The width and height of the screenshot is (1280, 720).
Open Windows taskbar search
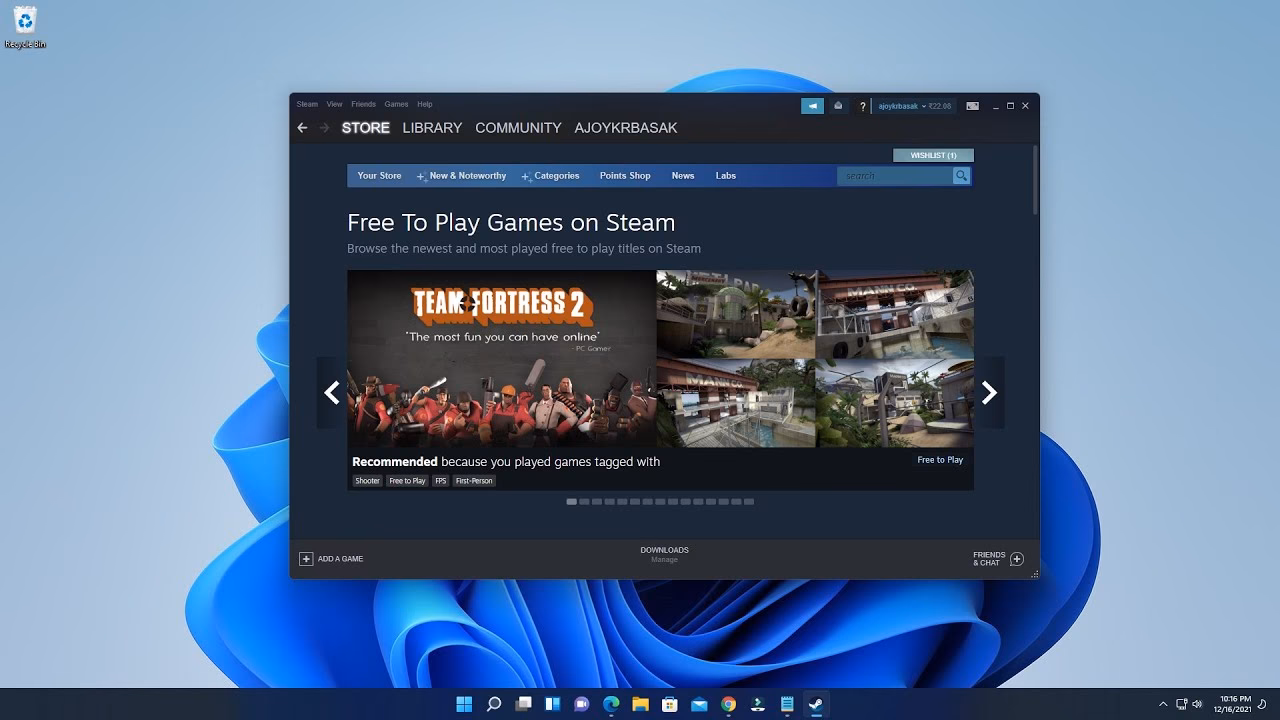[x=493, y=704]
